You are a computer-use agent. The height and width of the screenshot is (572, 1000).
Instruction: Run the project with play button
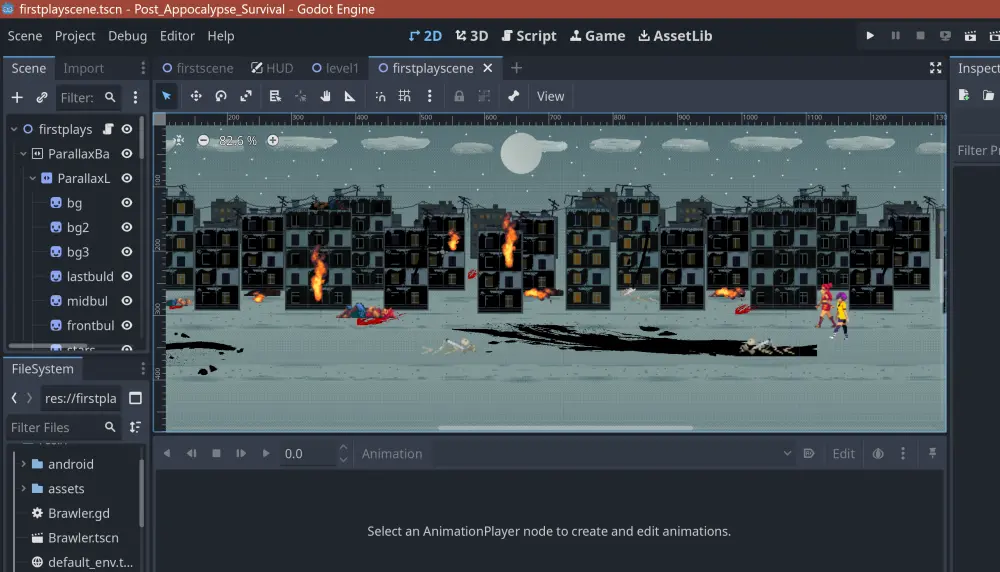[x=870, y=36]
